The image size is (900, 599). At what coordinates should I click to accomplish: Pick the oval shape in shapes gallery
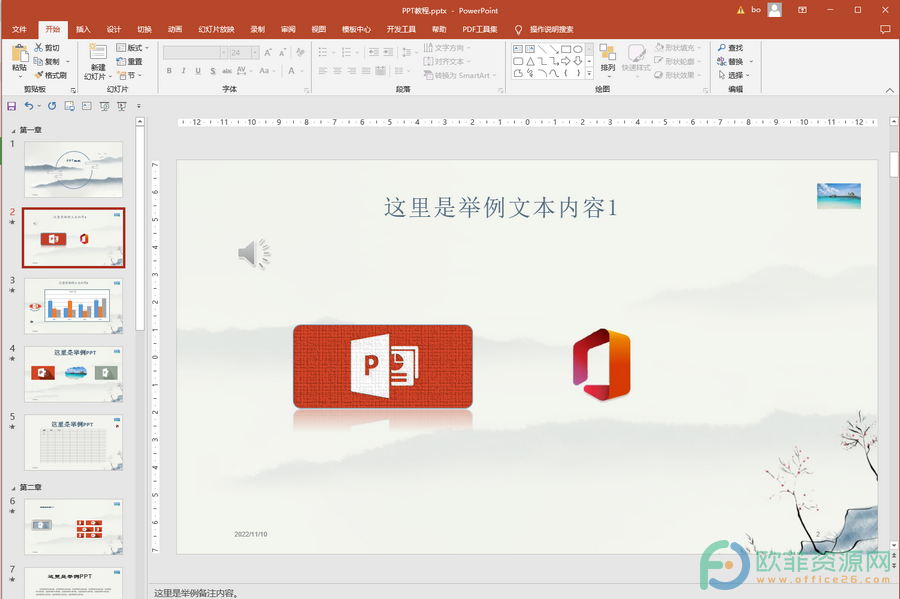(578, 49)
